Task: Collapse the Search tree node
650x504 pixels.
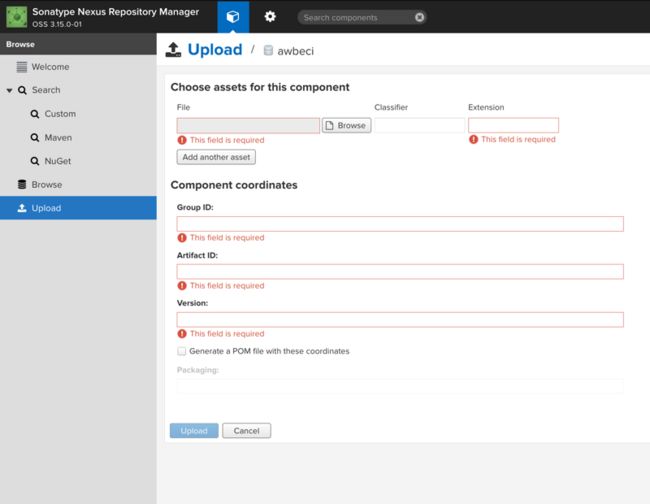Action: (x=9, y=90)
